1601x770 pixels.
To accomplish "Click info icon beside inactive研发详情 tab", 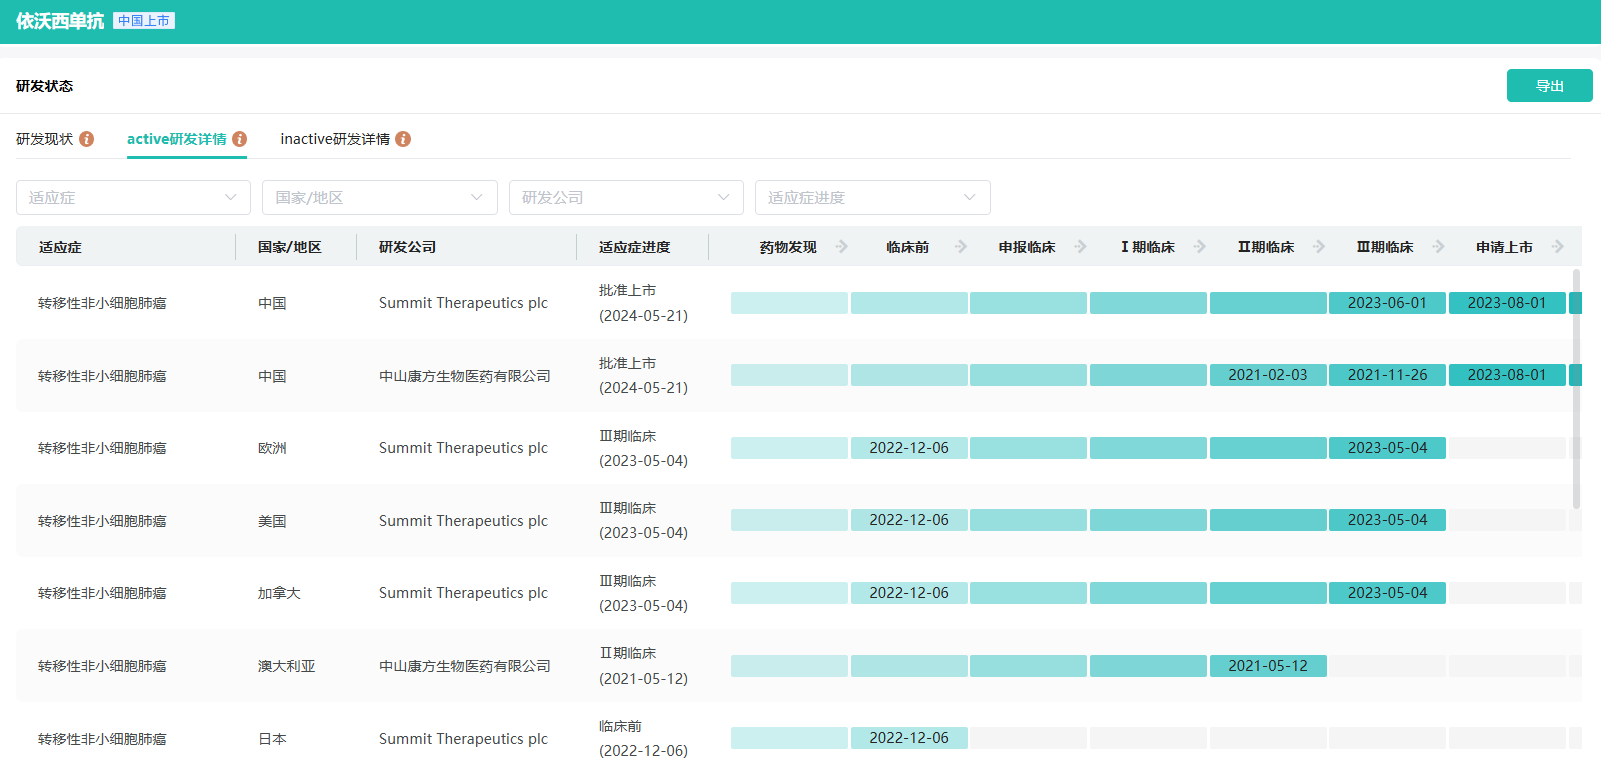I will [x=403, y=139].
